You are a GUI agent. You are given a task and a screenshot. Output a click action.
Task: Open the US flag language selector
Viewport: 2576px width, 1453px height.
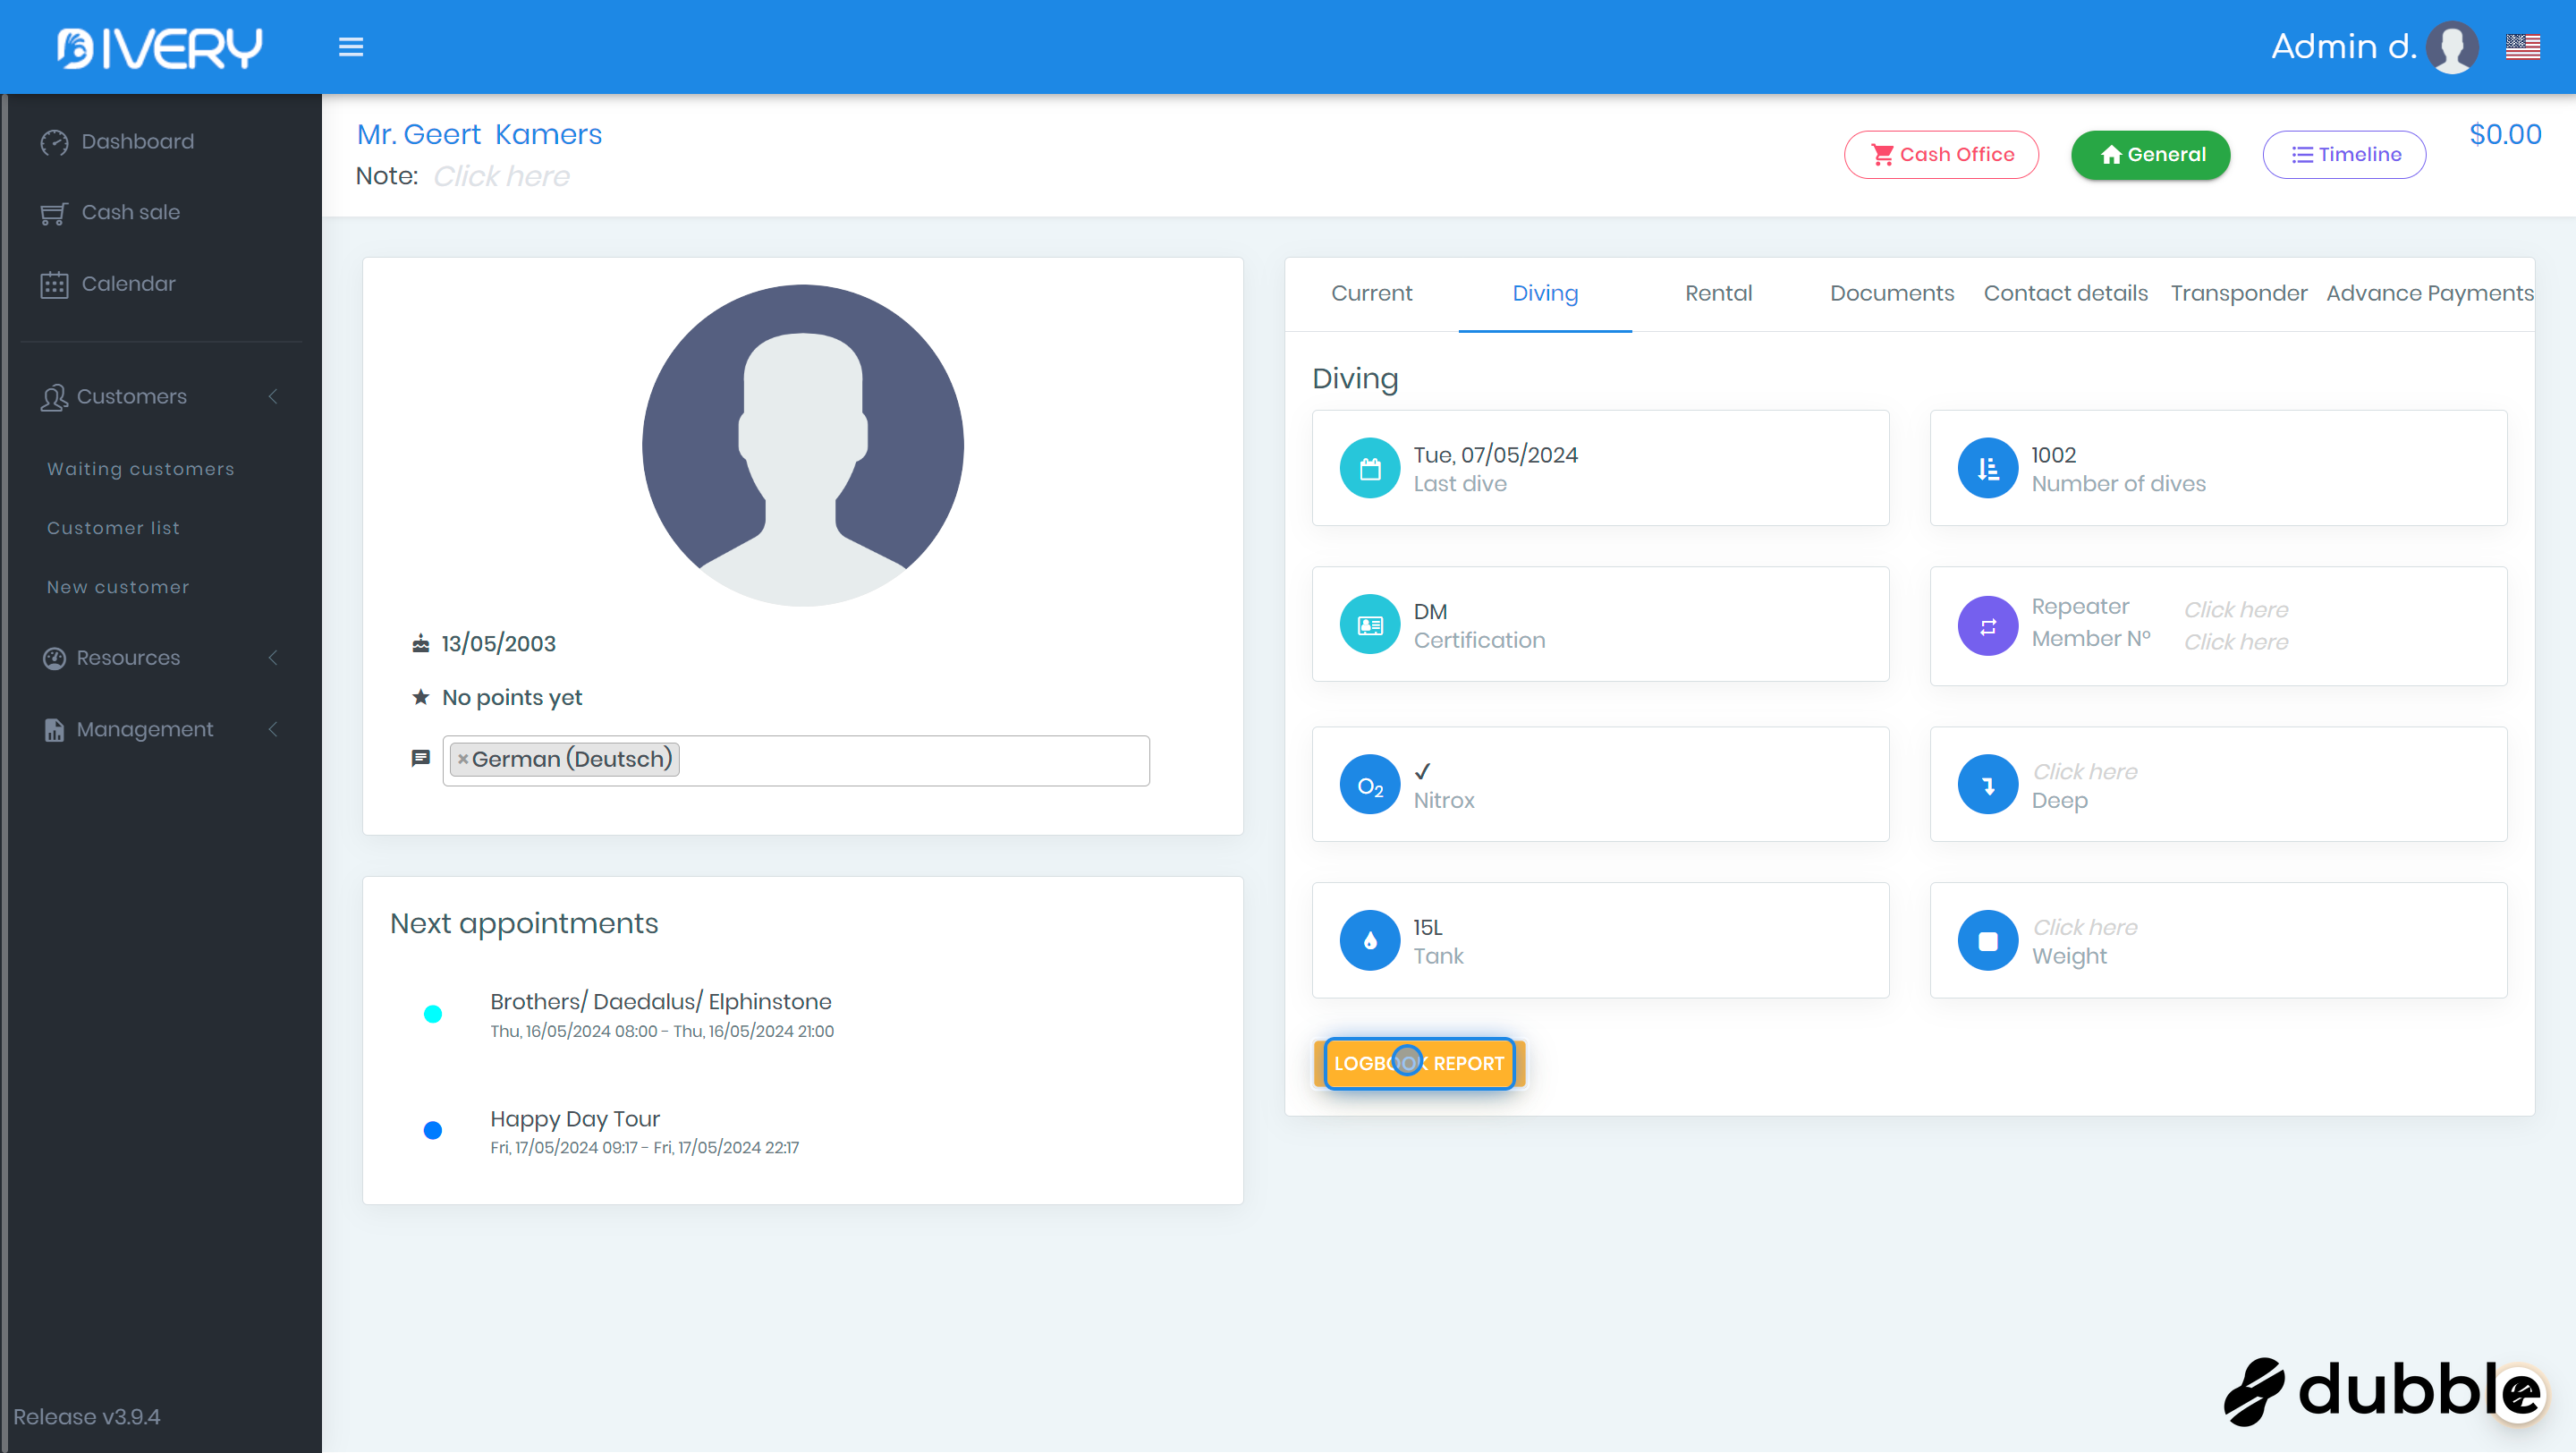[2522, 47]
